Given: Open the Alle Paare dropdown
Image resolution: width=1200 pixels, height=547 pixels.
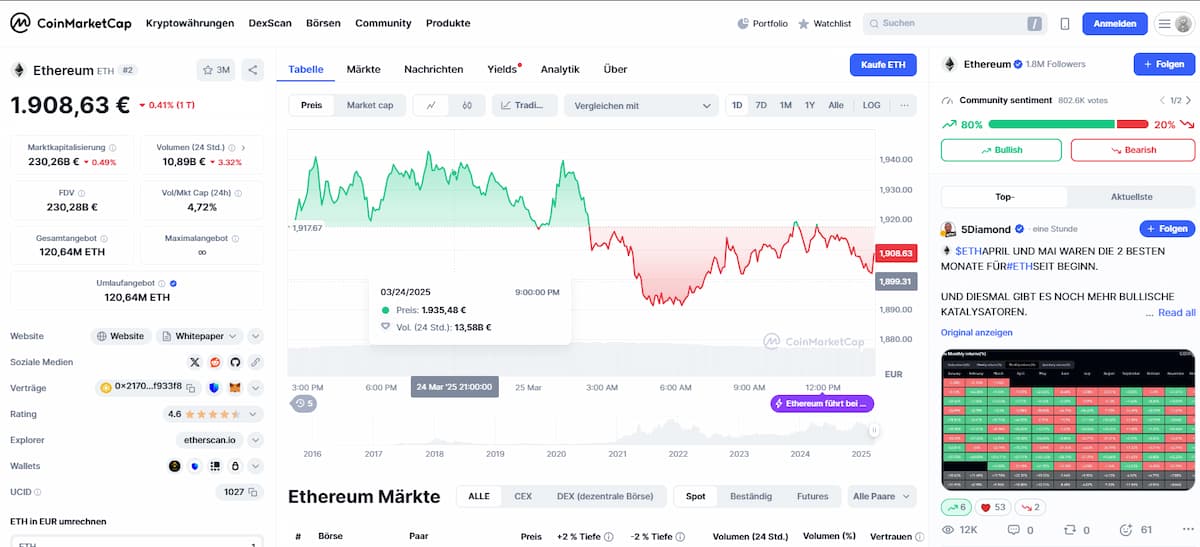Looking at the screenshot, I should tap(881, 496).
